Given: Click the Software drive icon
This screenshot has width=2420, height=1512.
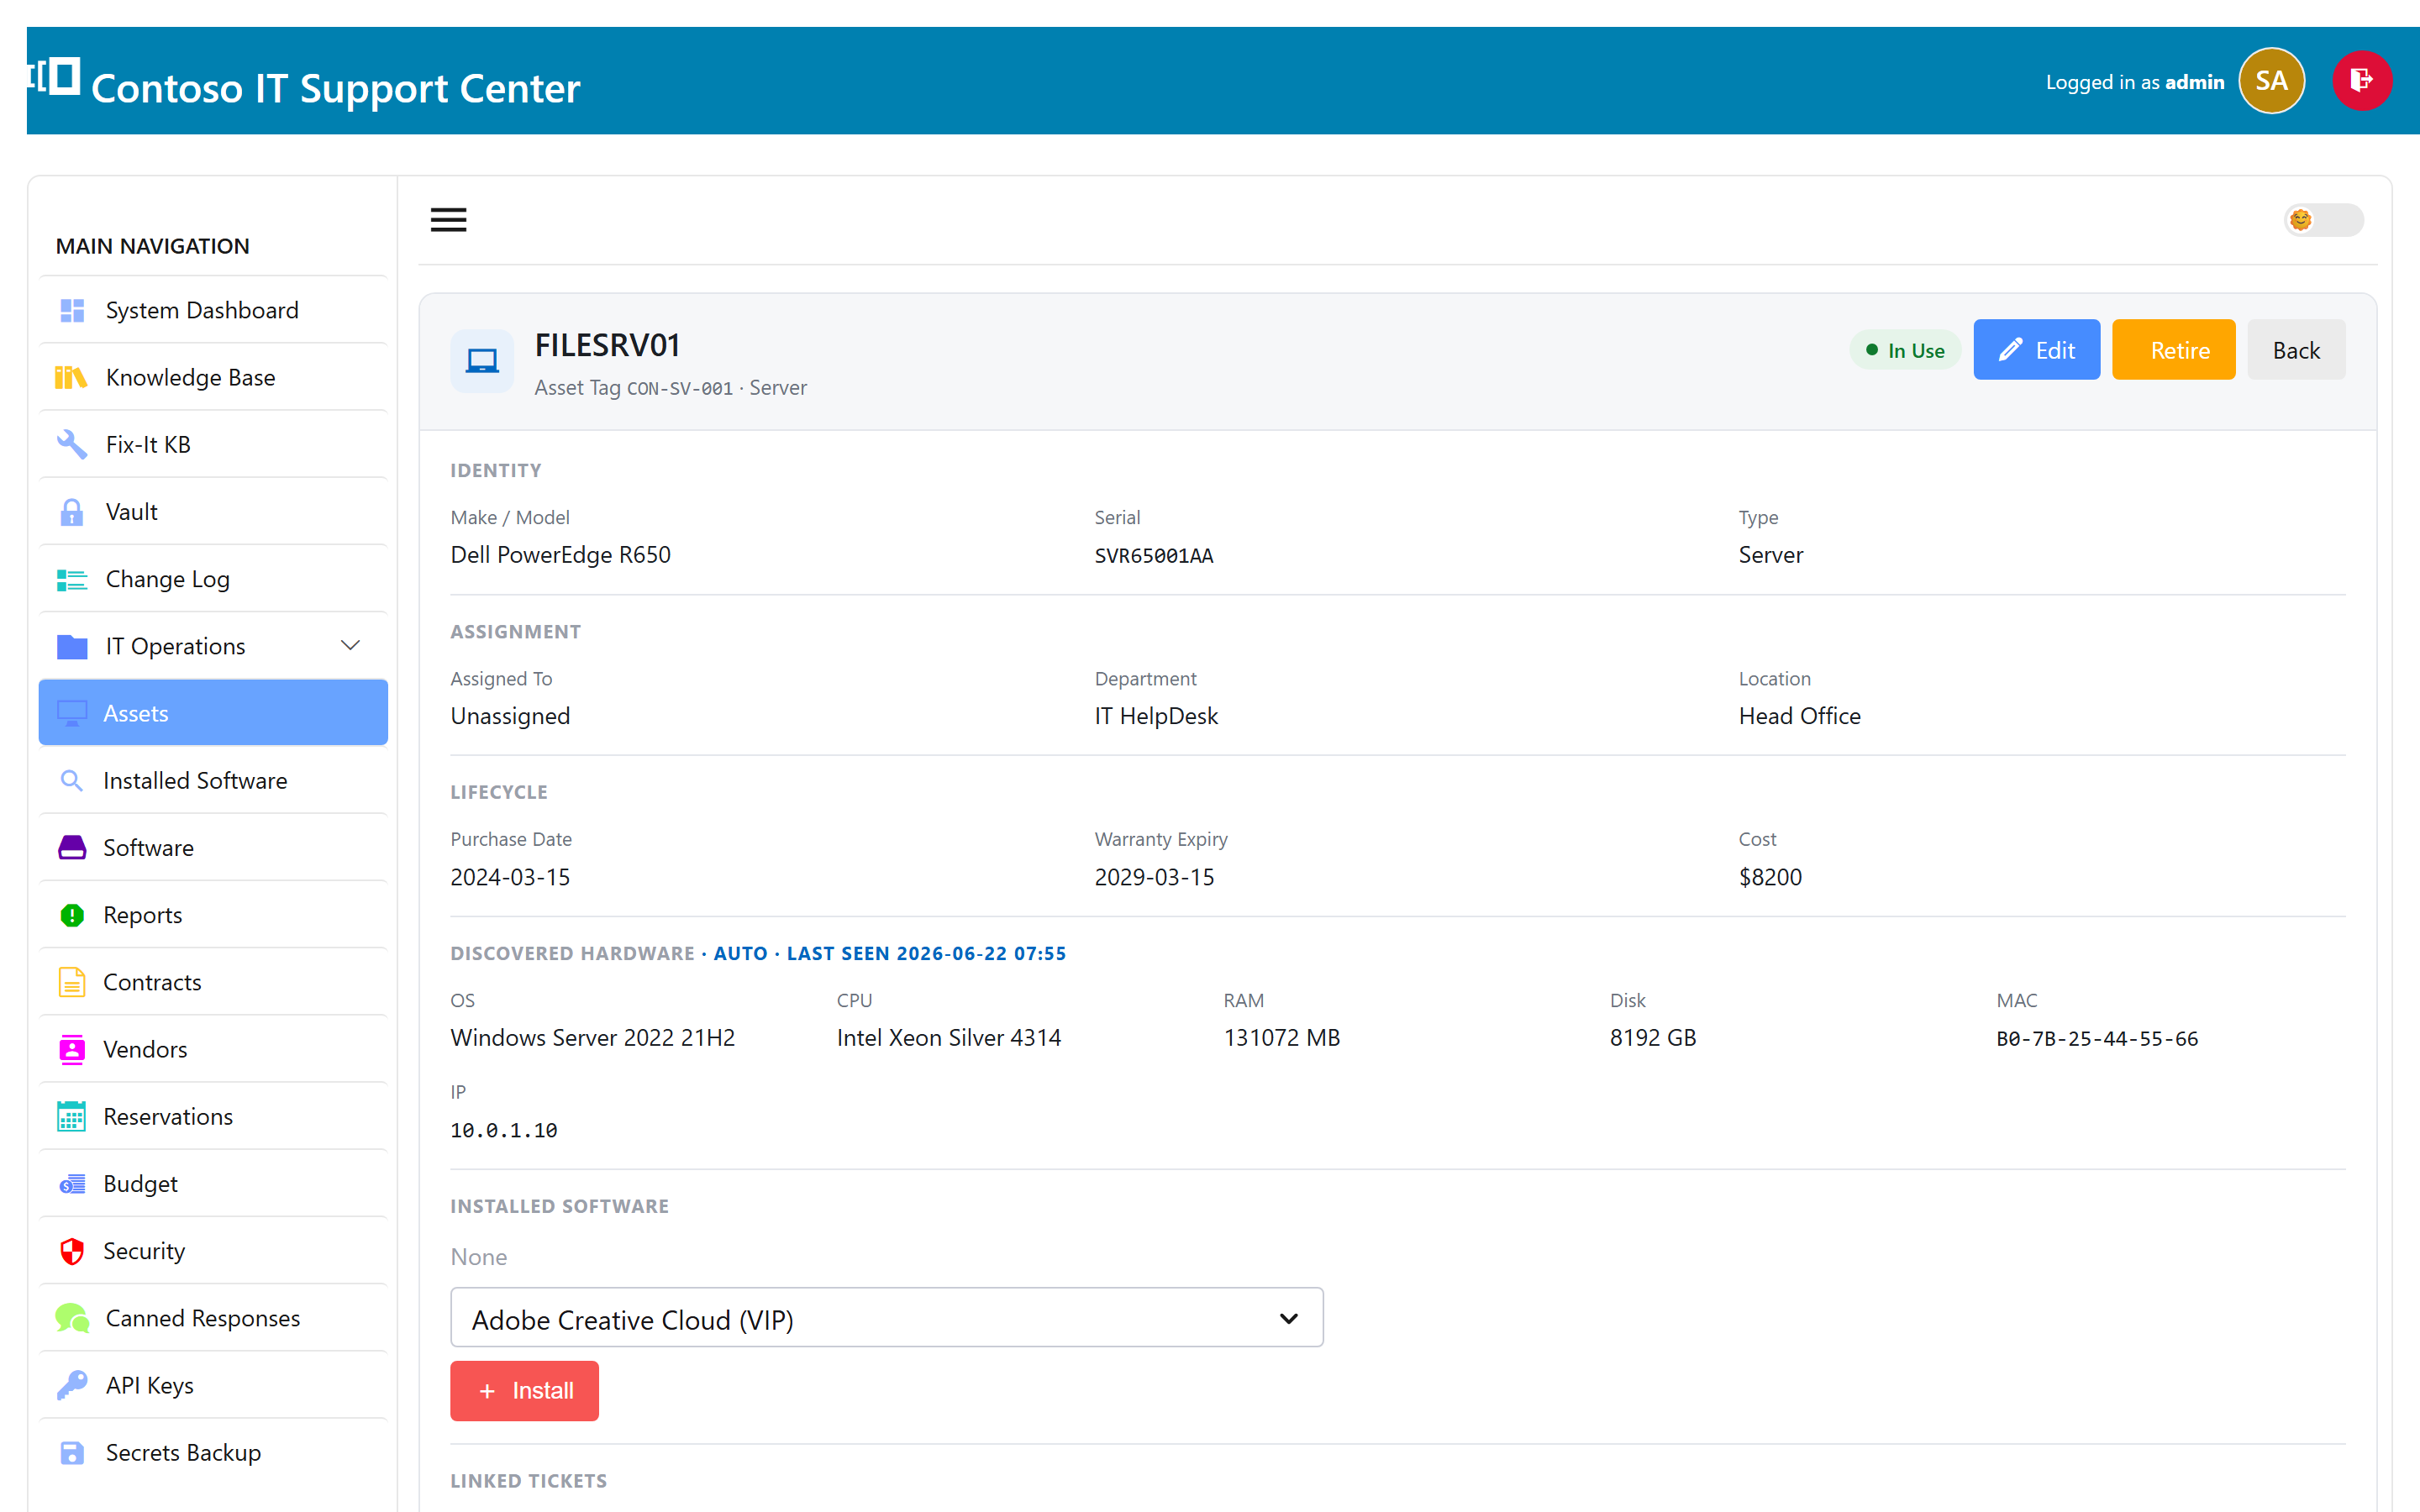Looking at the screenshot, I should pos(72,848).
